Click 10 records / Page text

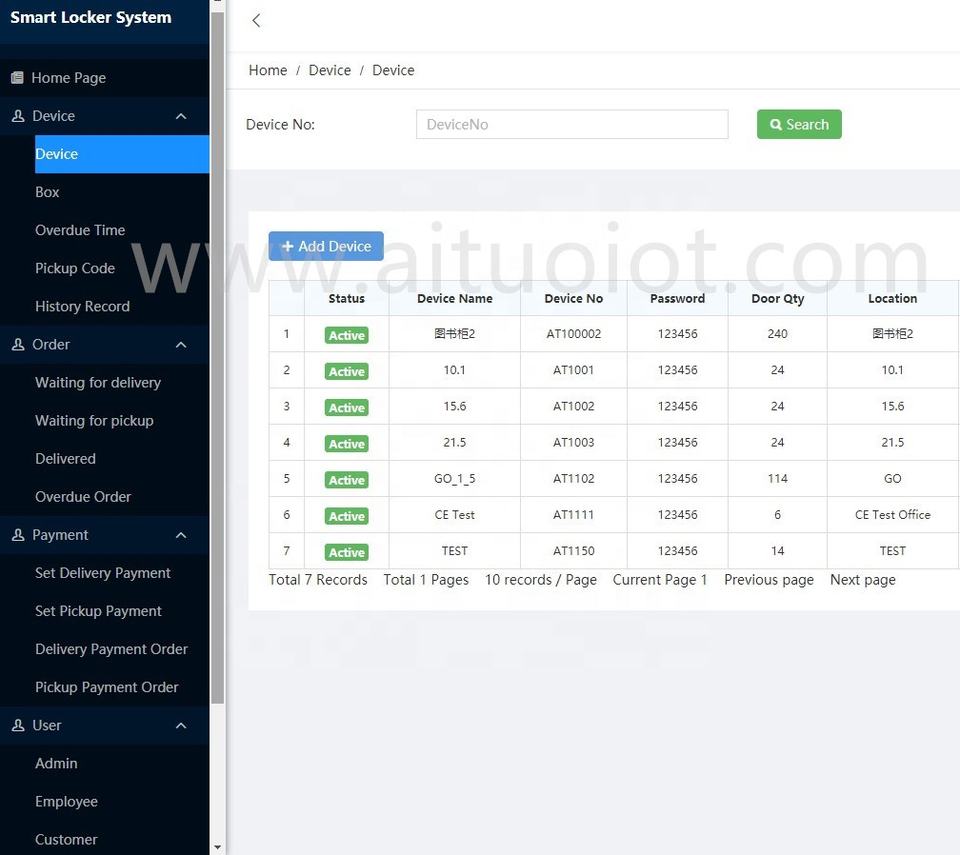click(x=541, y=579)
